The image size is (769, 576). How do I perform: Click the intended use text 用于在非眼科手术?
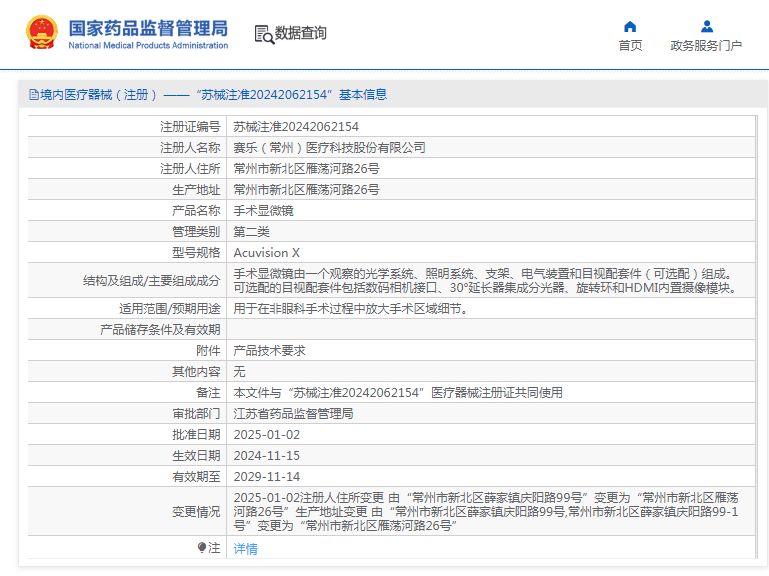[350, 309]
